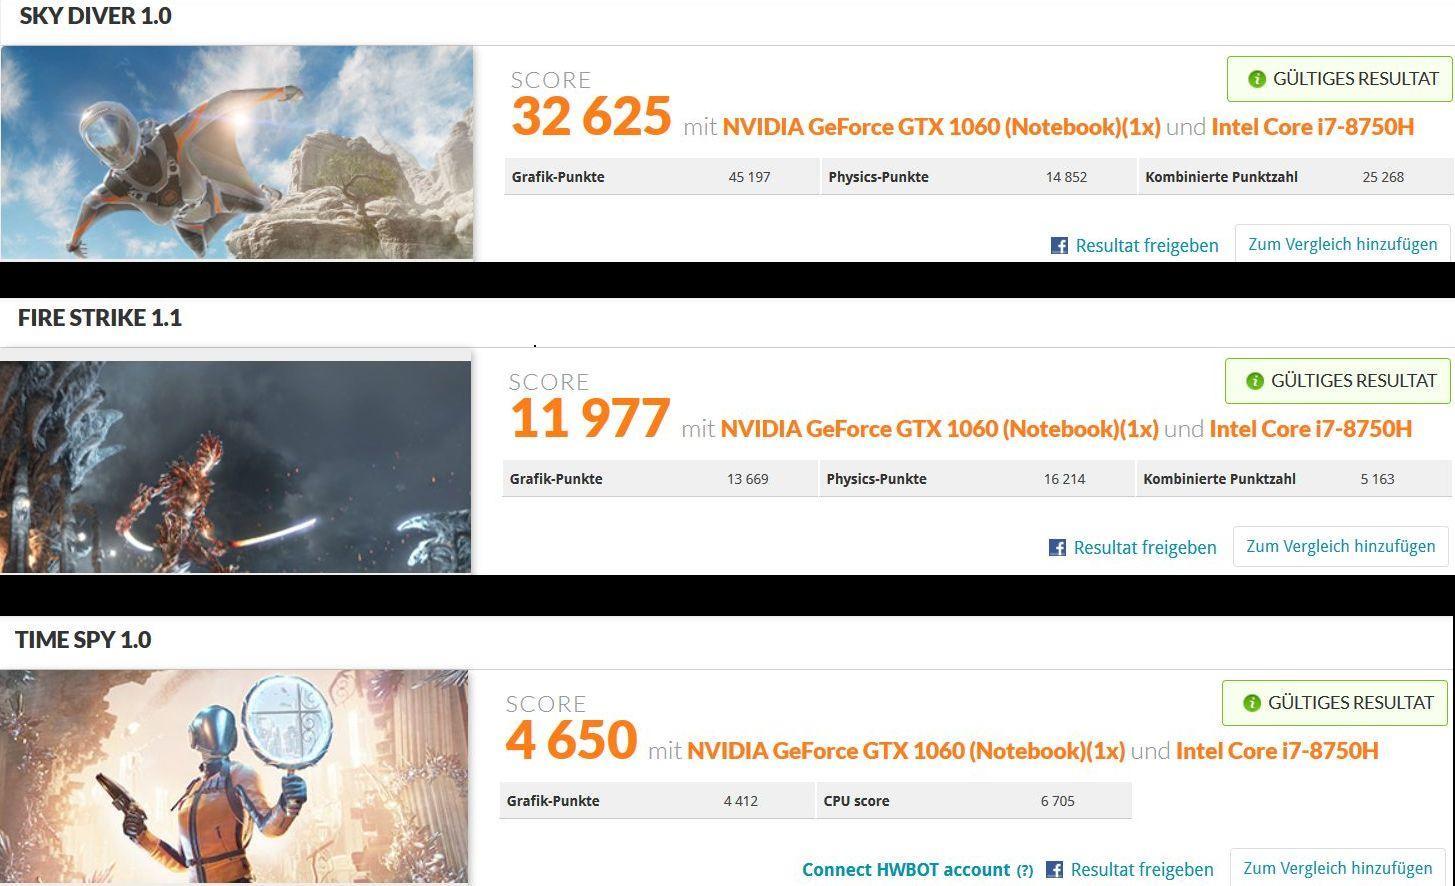Share the Time Spy result via Resultat freigeben
The height and width of the screenshot is (886, 1455).
pyautogui.click(x=1142, y=869)
